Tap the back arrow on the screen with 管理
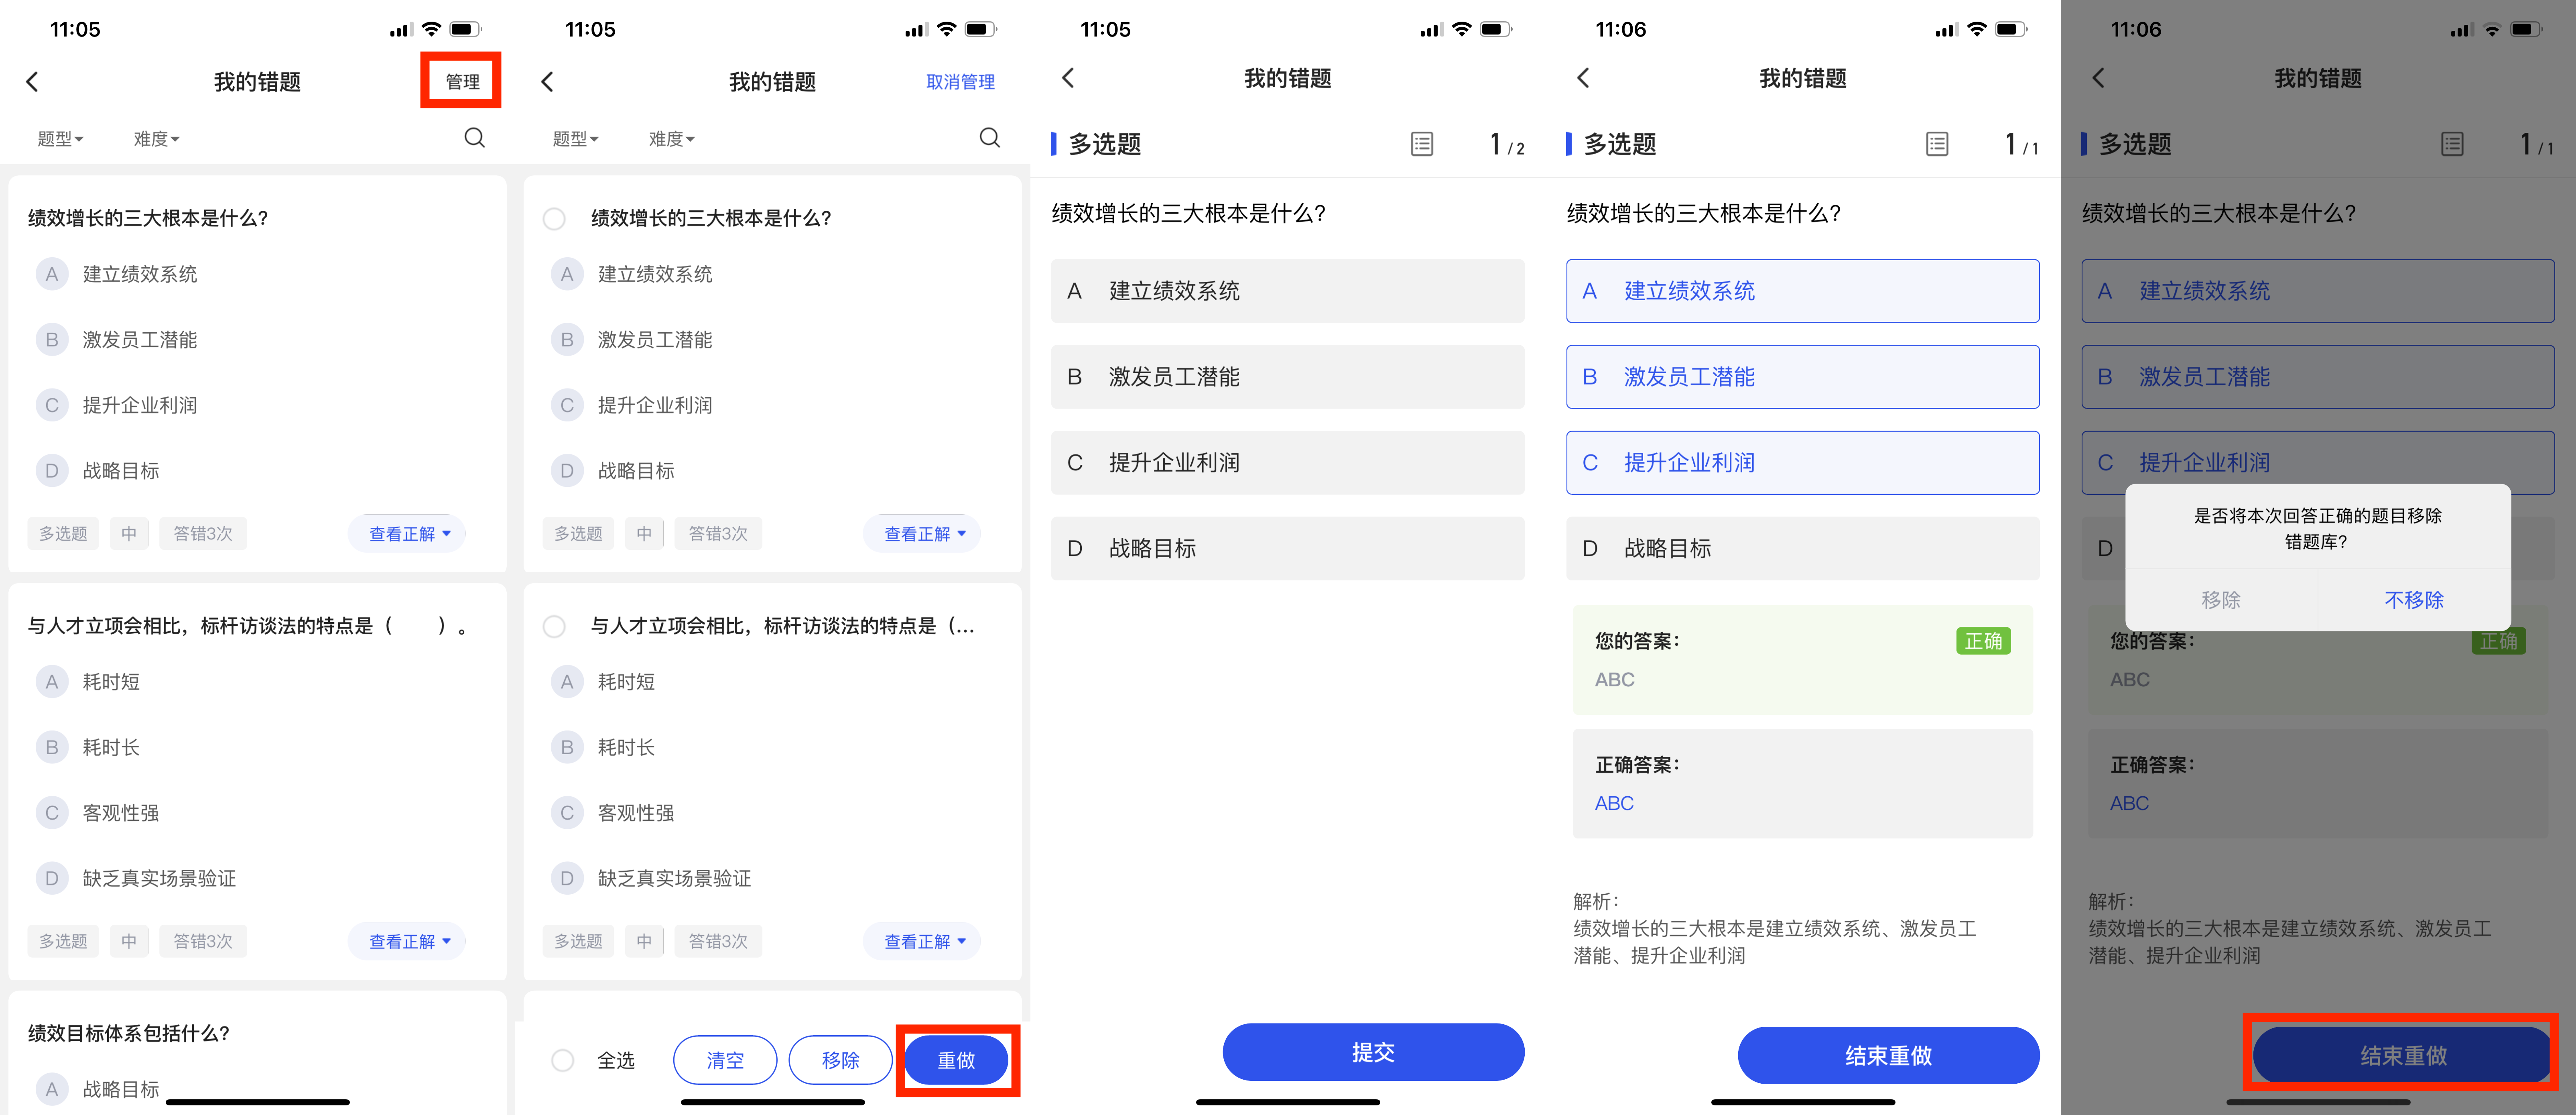2576x1115 pixels. (x=32, y=82)
